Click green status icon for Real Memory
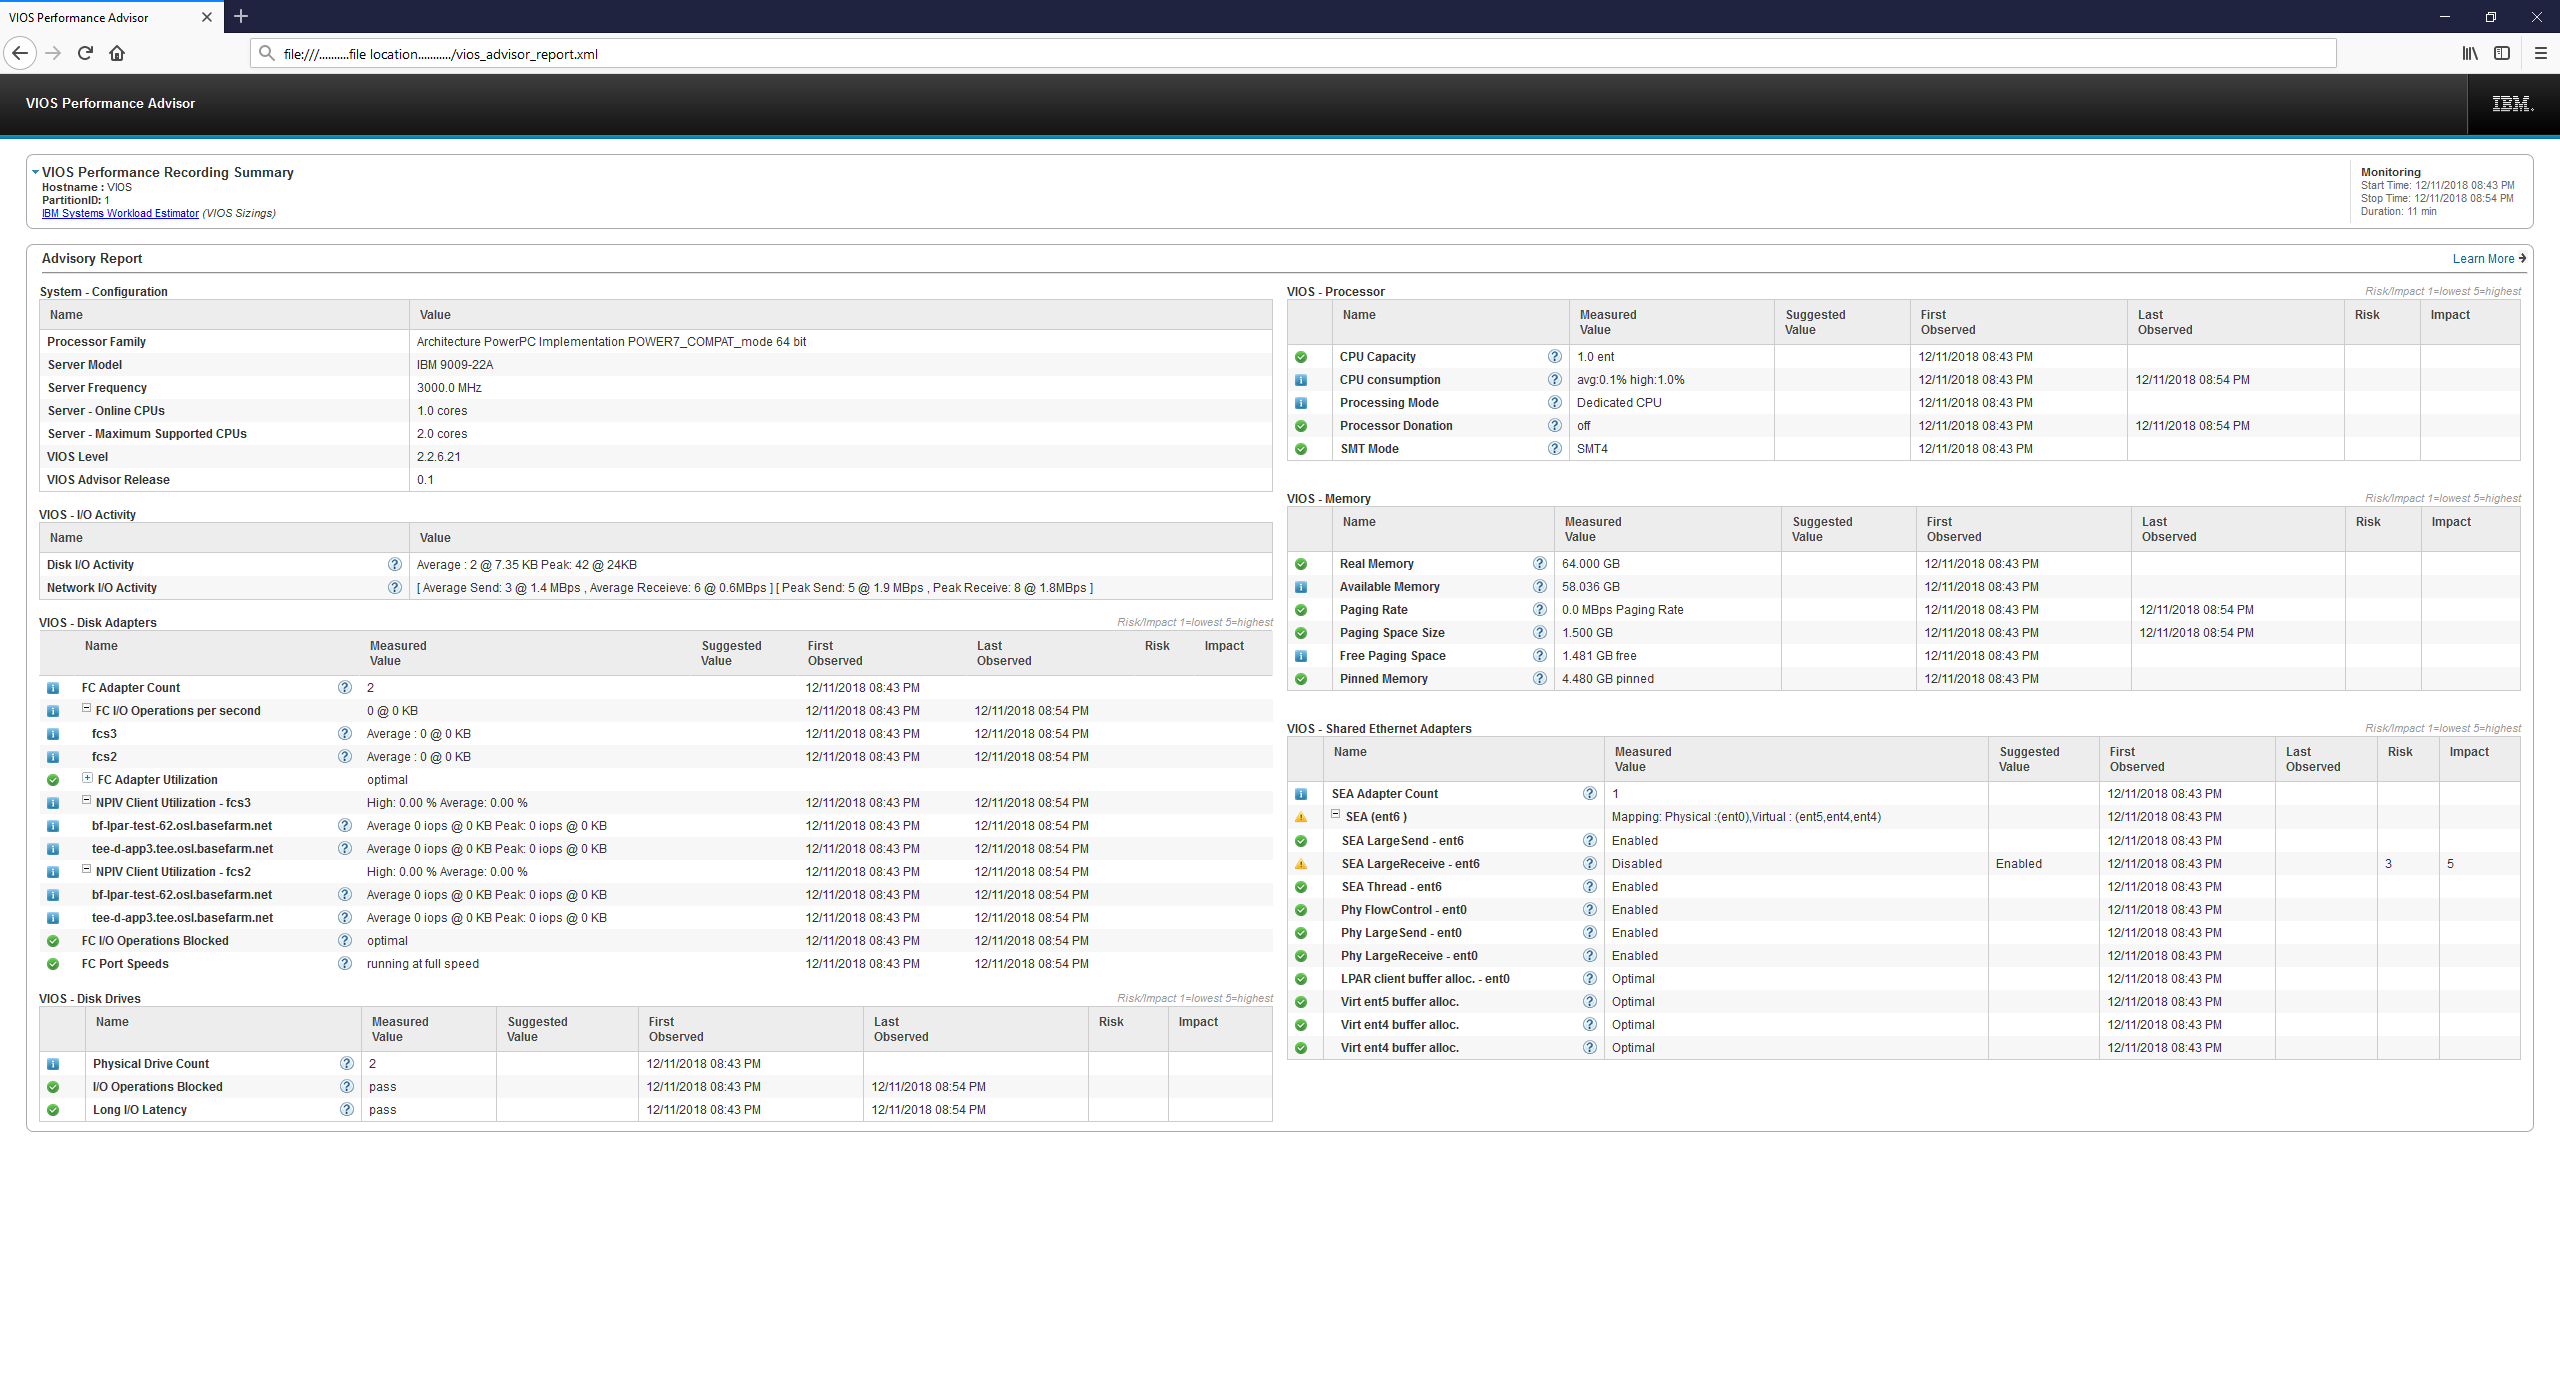2560x1400 pixels. click(1301, 564)
